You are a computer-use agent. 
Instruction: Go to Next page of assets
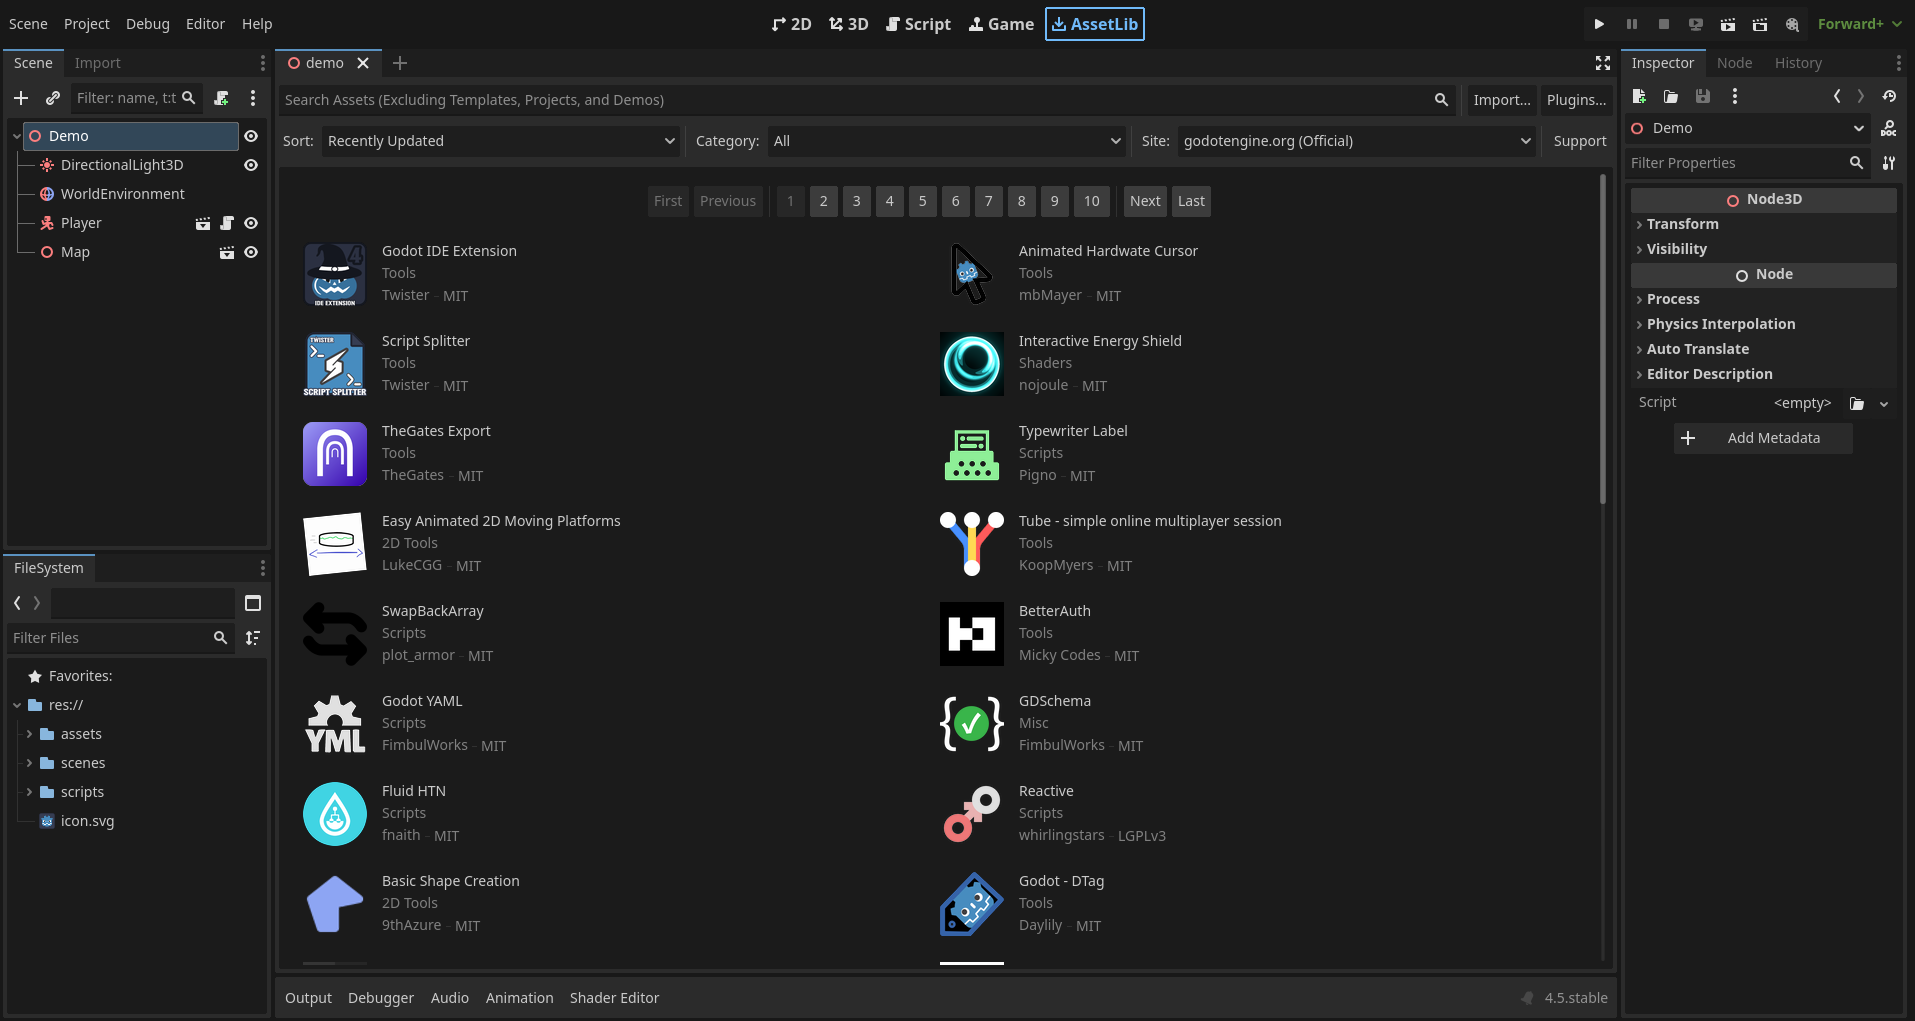click(x=1144, y=201)
